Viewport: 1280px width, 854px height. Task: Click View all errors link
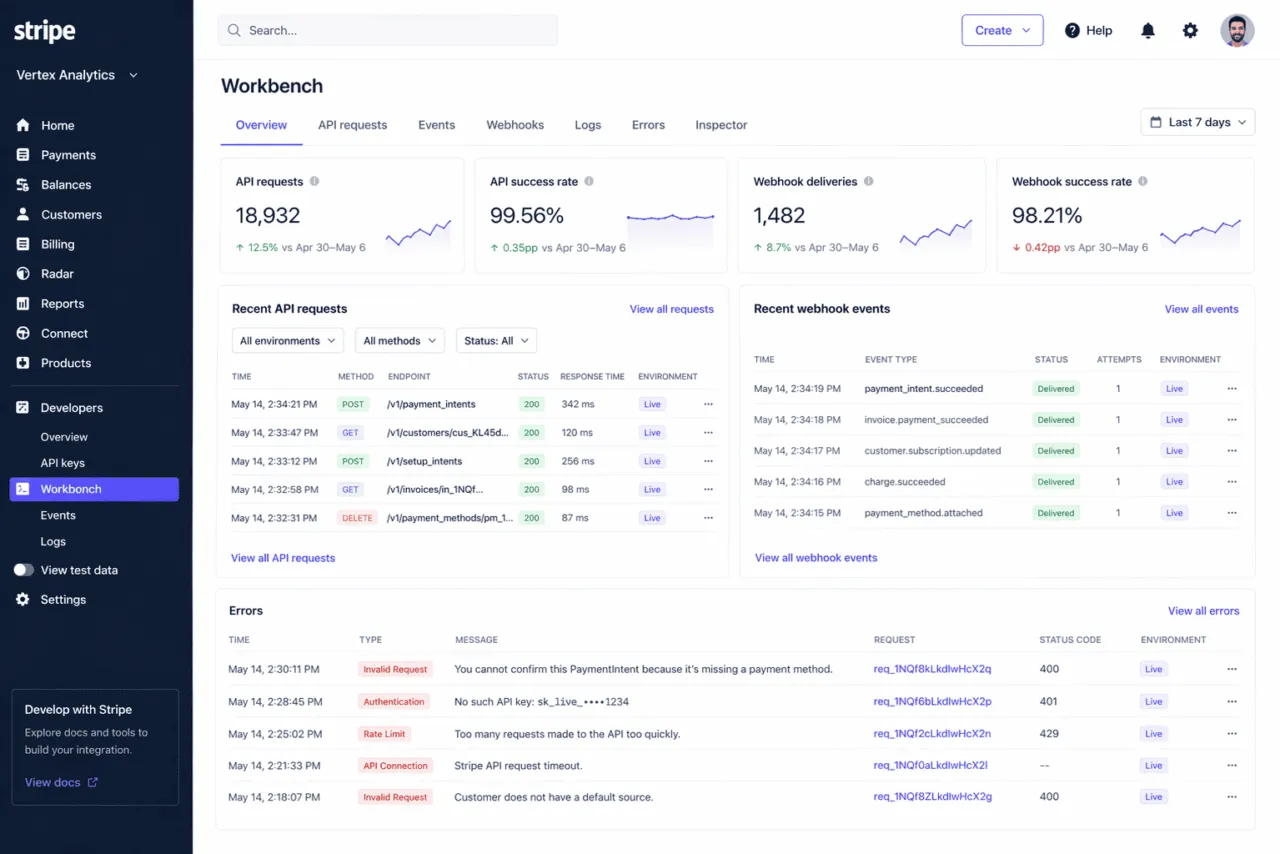1203,611
